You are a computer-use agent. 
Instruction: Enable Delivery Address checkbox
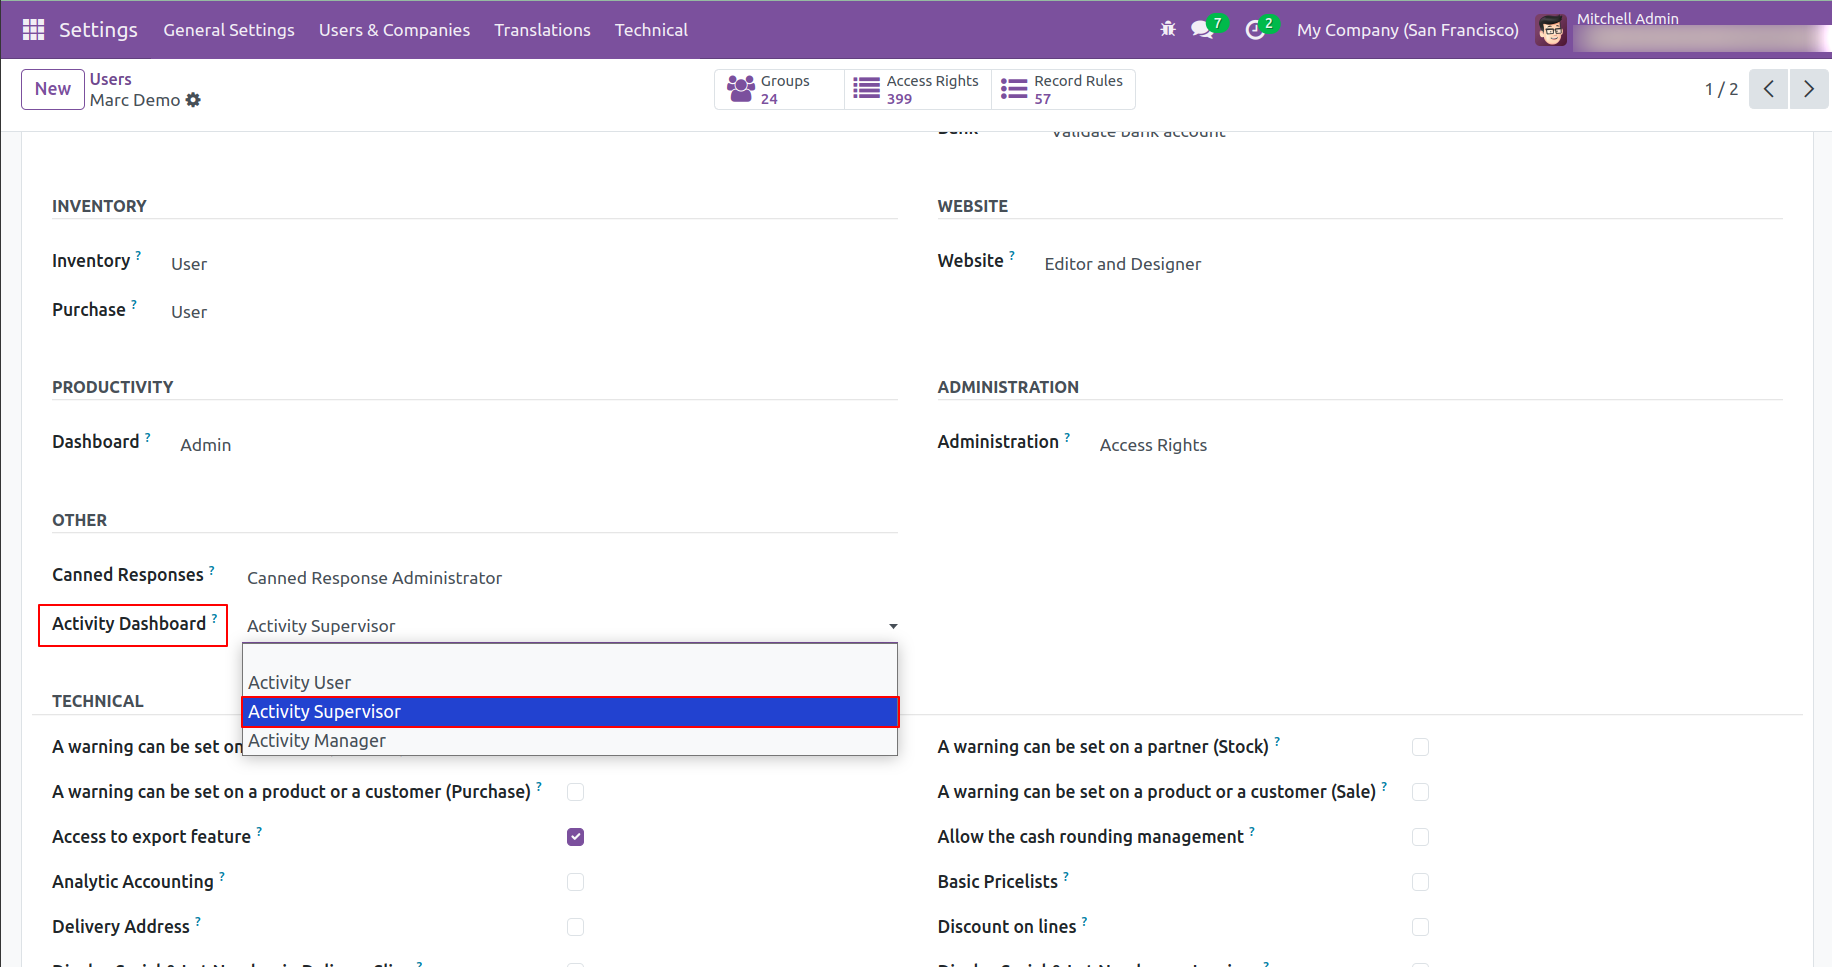pos(575,927)
